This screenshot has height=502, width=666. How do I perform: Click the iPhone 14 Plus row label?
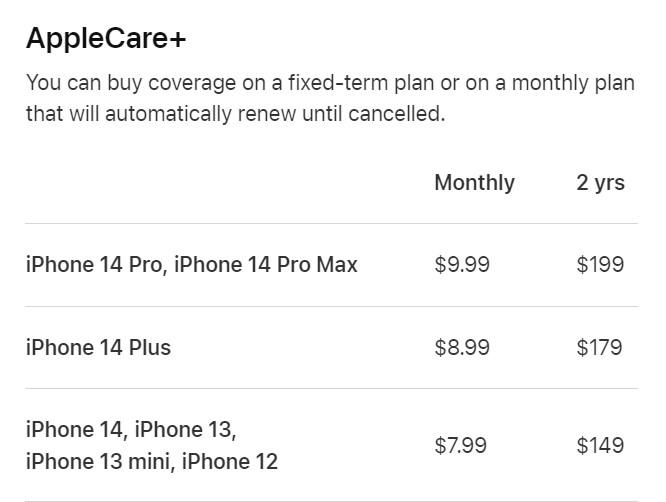[x=98, y=347]
